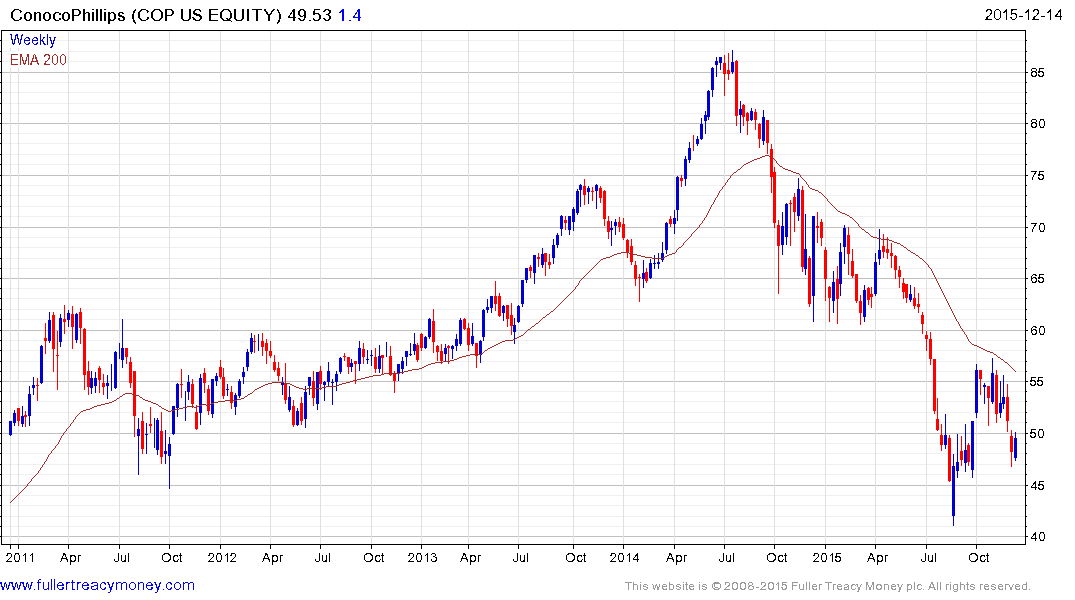Click the Apr label right after 2011

(71, 558)
